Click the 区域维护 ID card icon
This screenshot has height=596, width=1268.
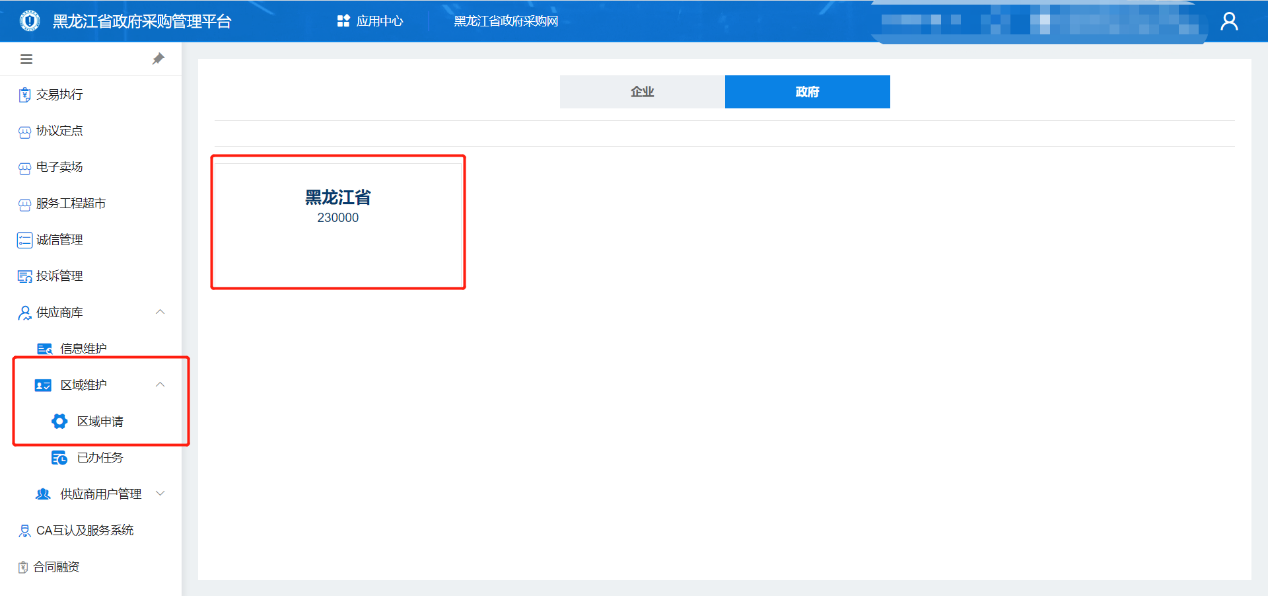pyautogui.click(x=43, y=385)
